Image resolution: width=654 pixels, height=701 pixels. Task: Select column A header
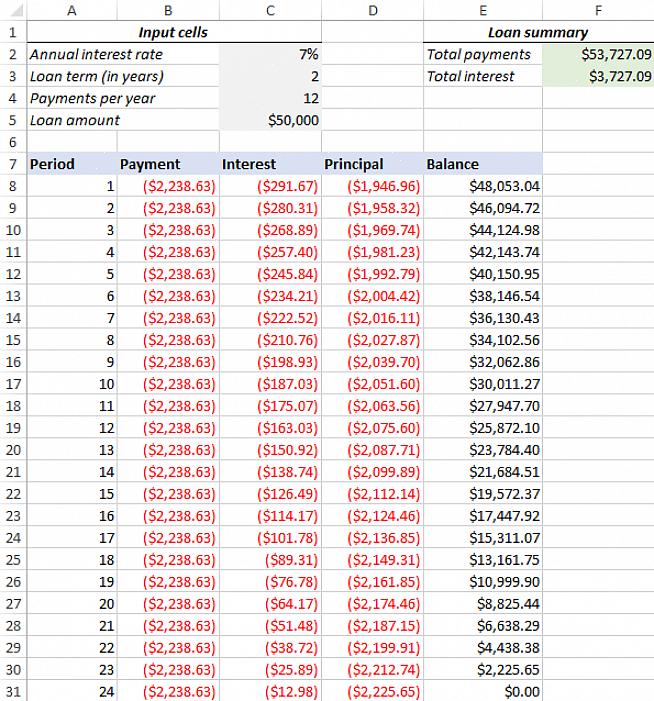[72, 10]
